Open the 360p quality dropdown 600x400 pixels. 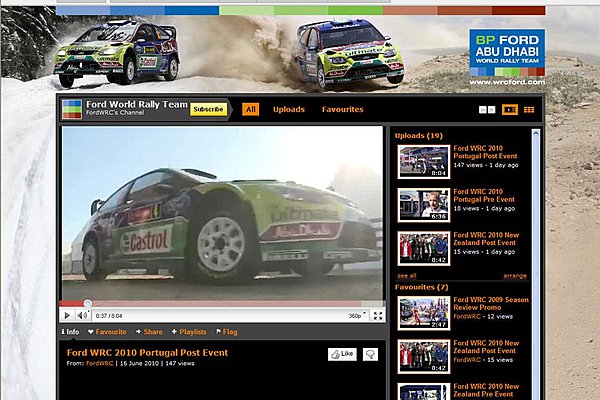356,315
